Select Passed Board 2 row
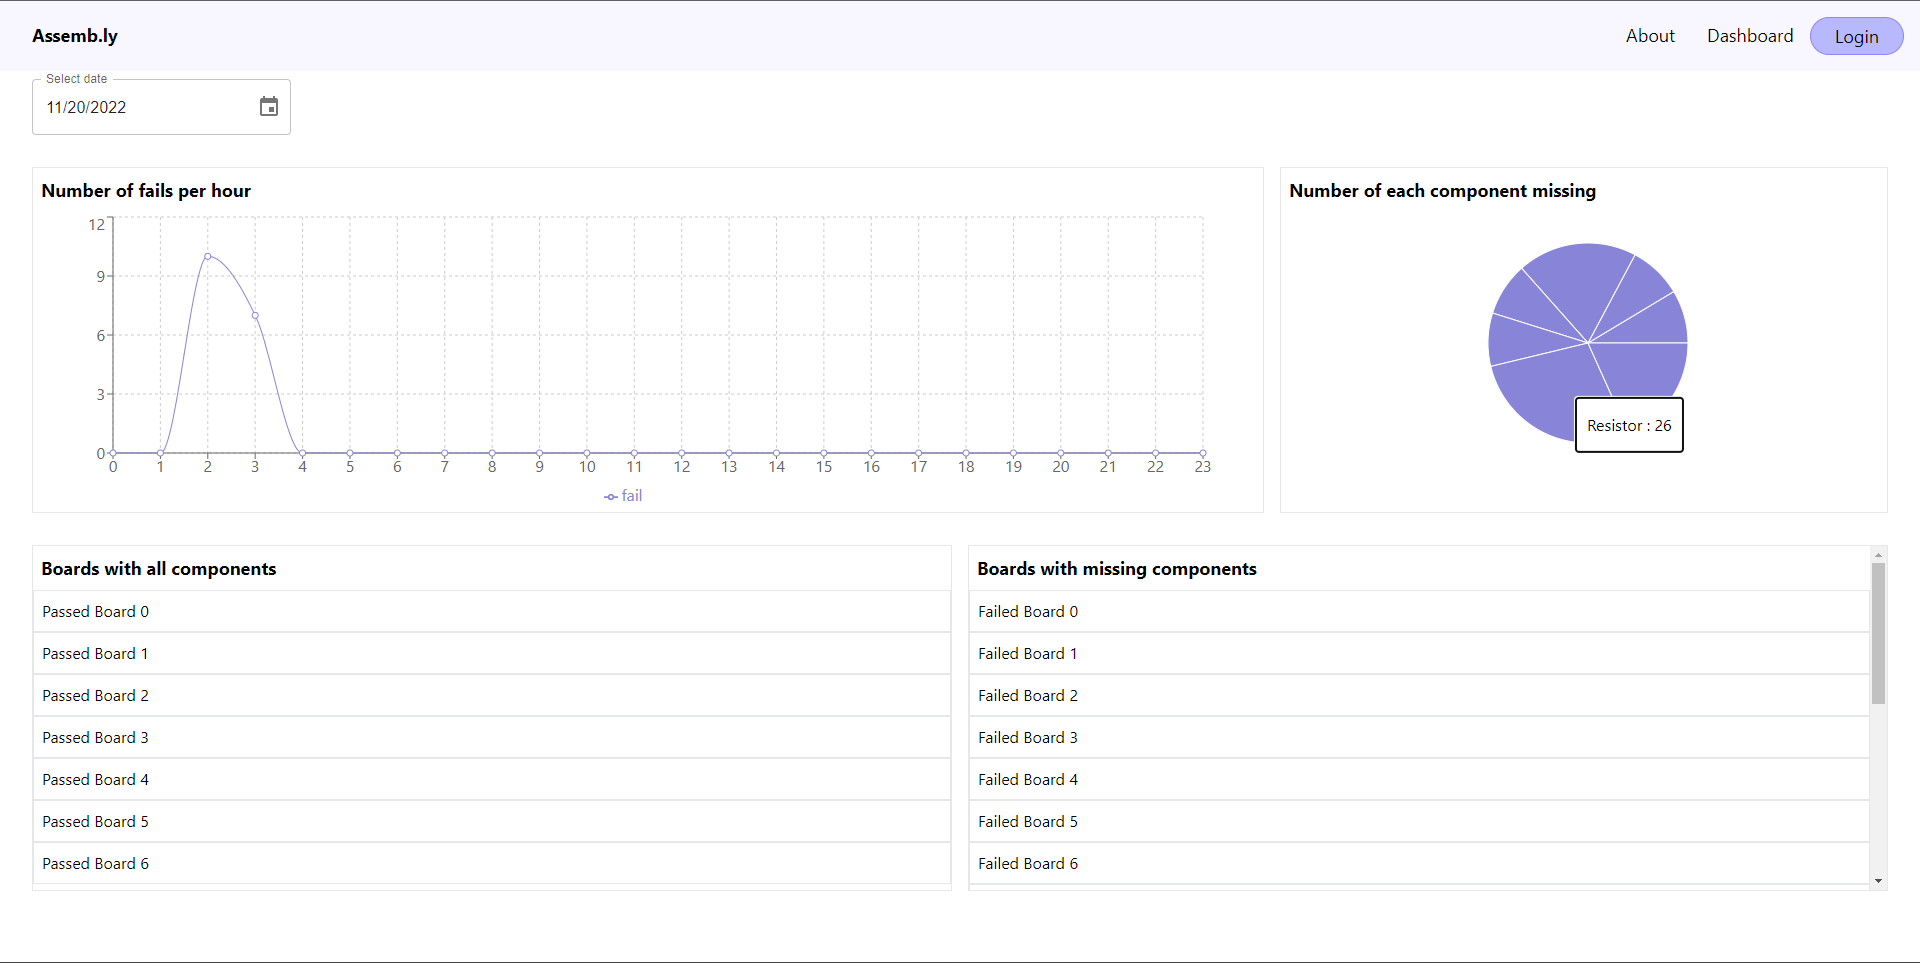 [x=492, y=695]
